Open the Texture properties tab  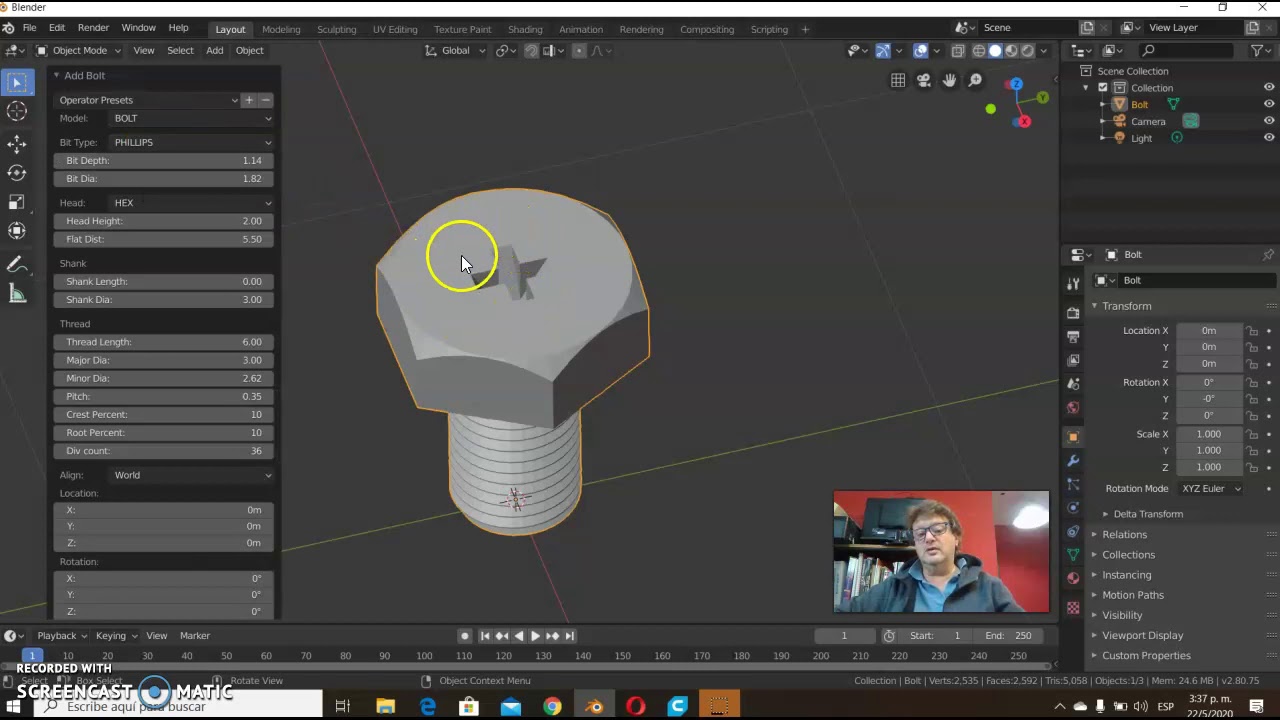tap(1073, 607)
